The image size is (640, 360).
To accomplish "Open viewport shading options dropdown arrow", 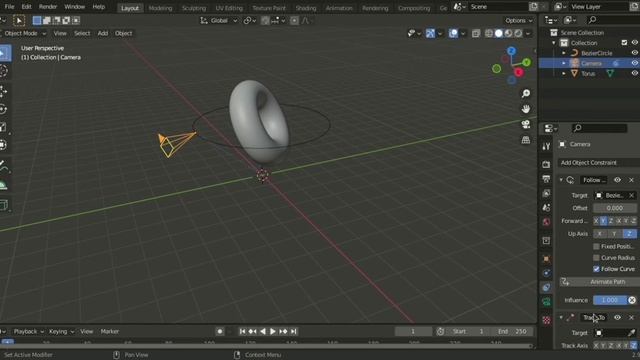I will pos(529,33).
